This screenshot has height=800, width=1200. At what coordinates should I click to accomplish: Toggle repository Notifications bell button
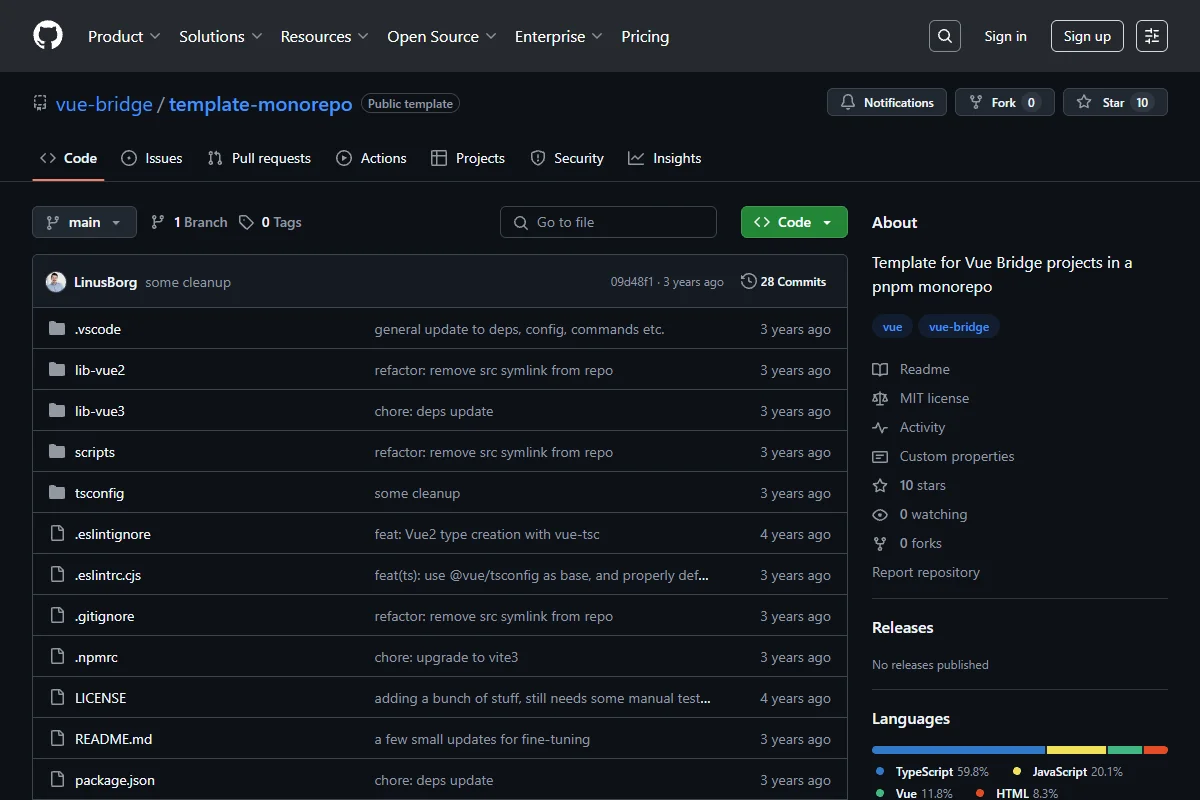(887, 102)
